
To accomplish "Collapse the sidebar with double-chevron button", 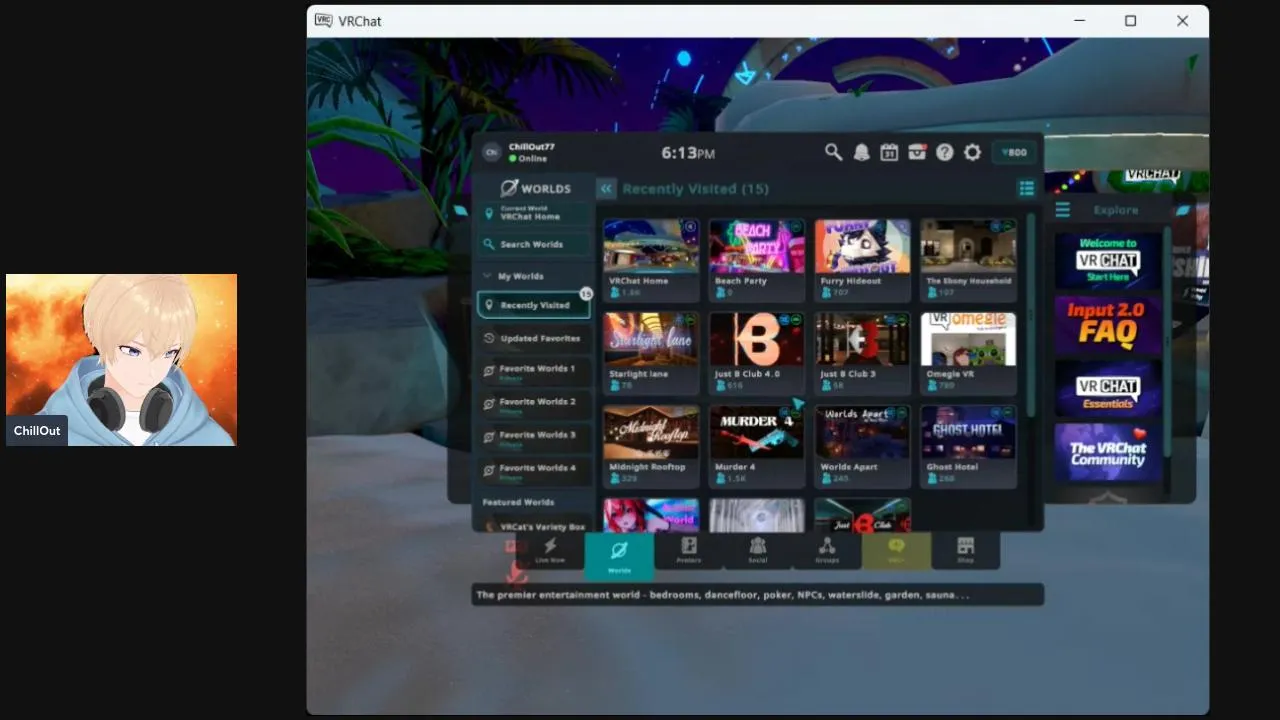I will pos(606,188).
